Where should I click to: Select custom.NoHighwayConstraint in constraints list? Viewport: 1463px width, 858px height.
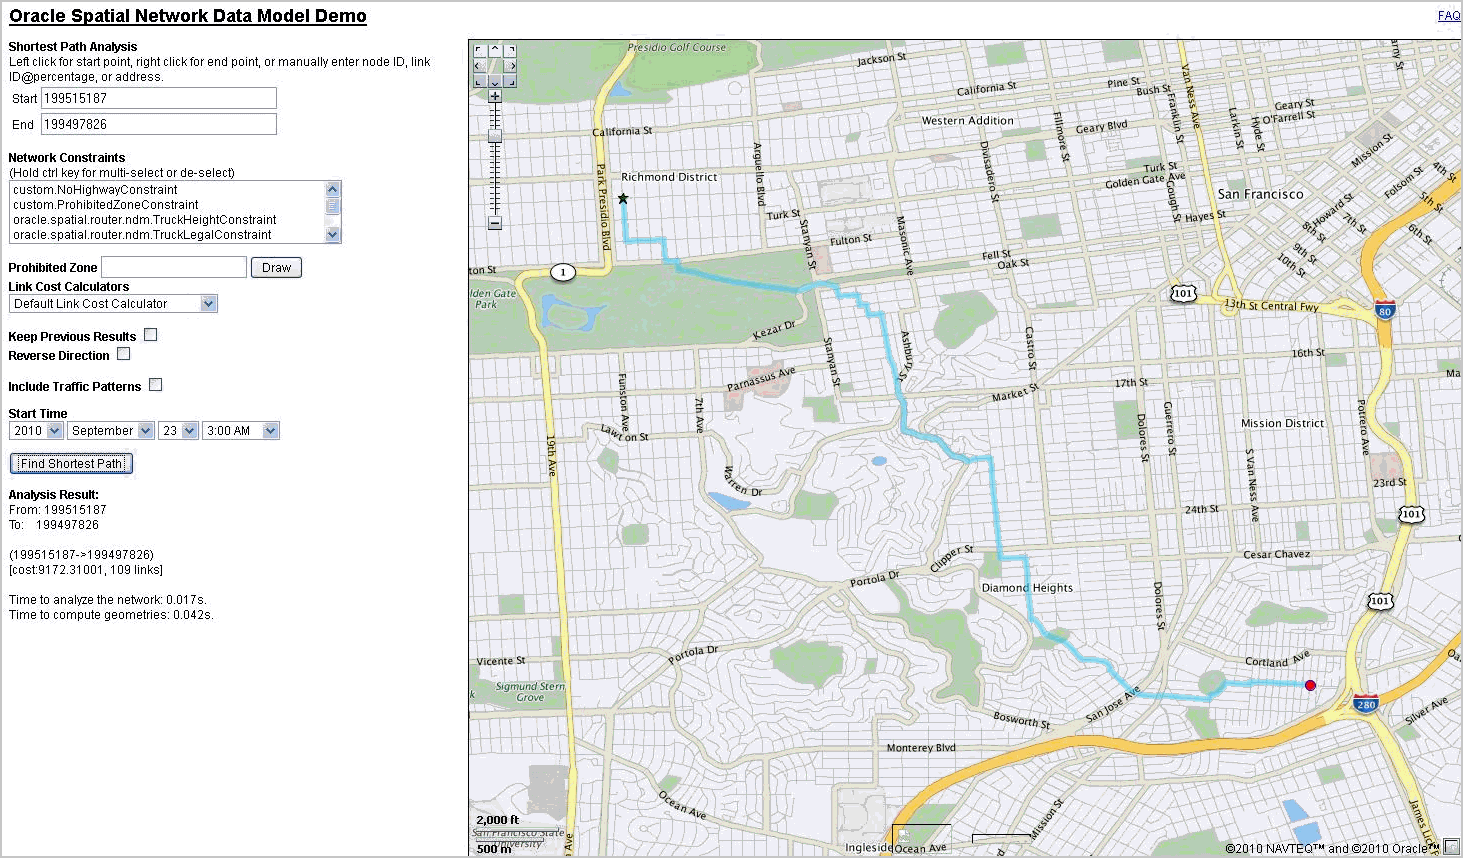click(x=167, y=190)
